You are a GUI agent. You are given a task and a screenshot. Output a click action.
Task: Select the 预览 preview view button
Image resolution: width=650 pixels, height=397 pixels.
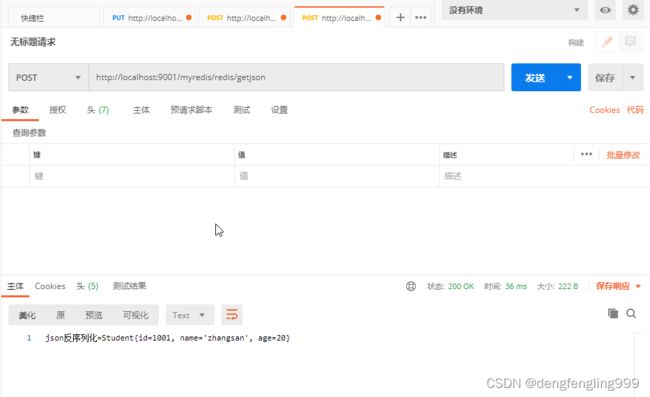[x=94, y=315]
